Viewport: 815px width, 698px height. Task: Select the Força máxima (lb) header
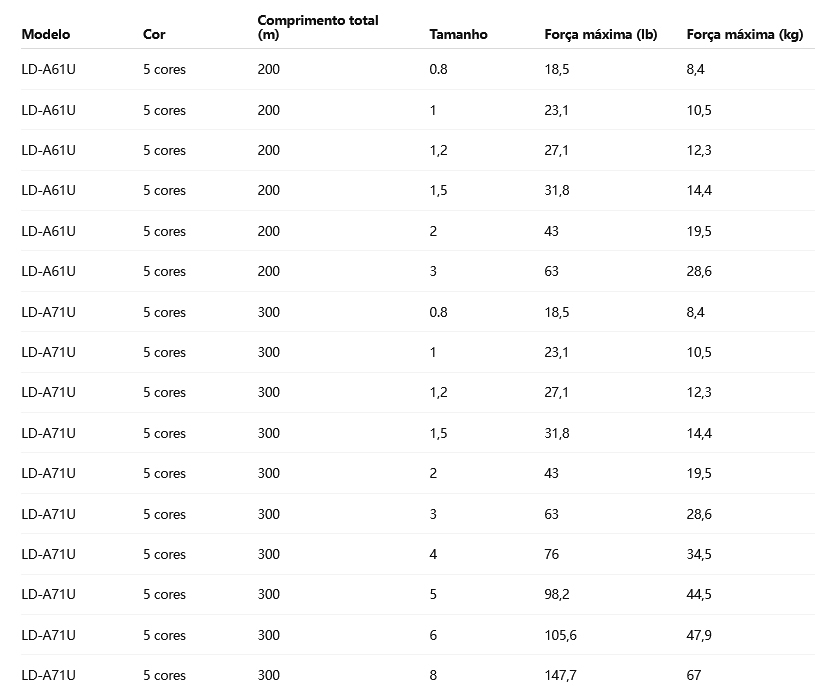[600, 34]
